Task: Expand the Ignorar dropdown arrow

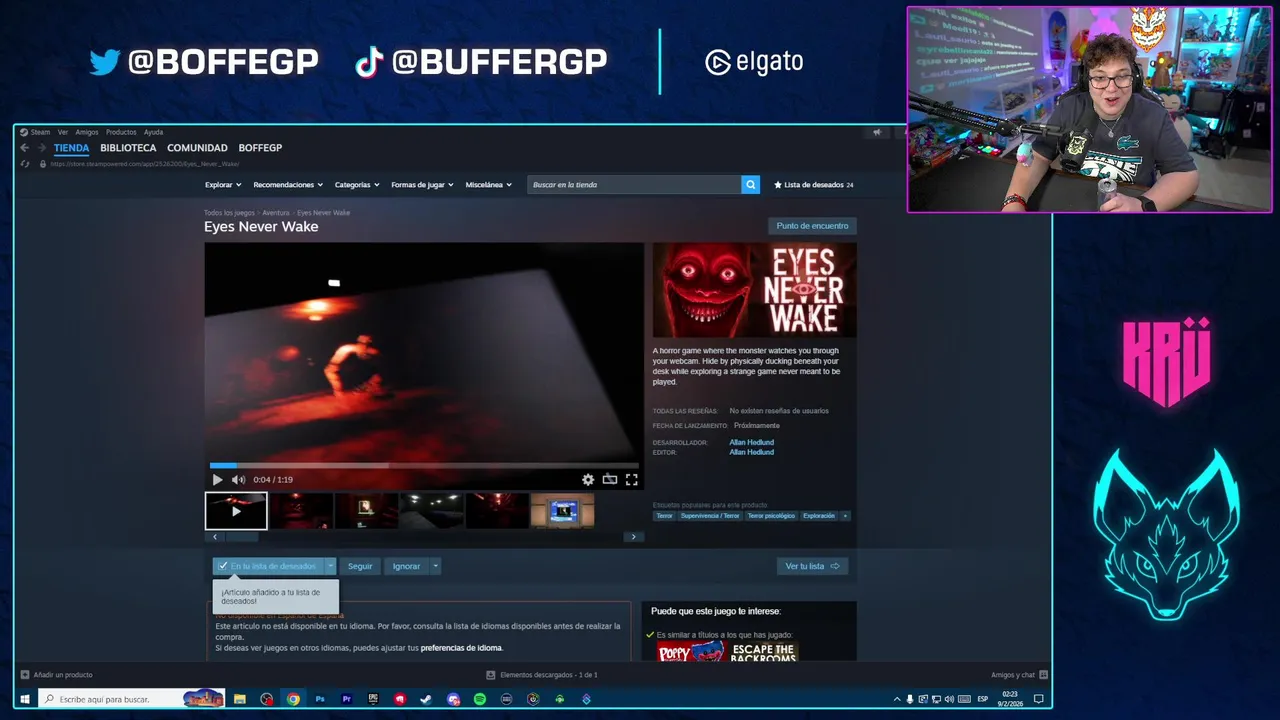Action: pyautogui.click(x=435, y=566)
